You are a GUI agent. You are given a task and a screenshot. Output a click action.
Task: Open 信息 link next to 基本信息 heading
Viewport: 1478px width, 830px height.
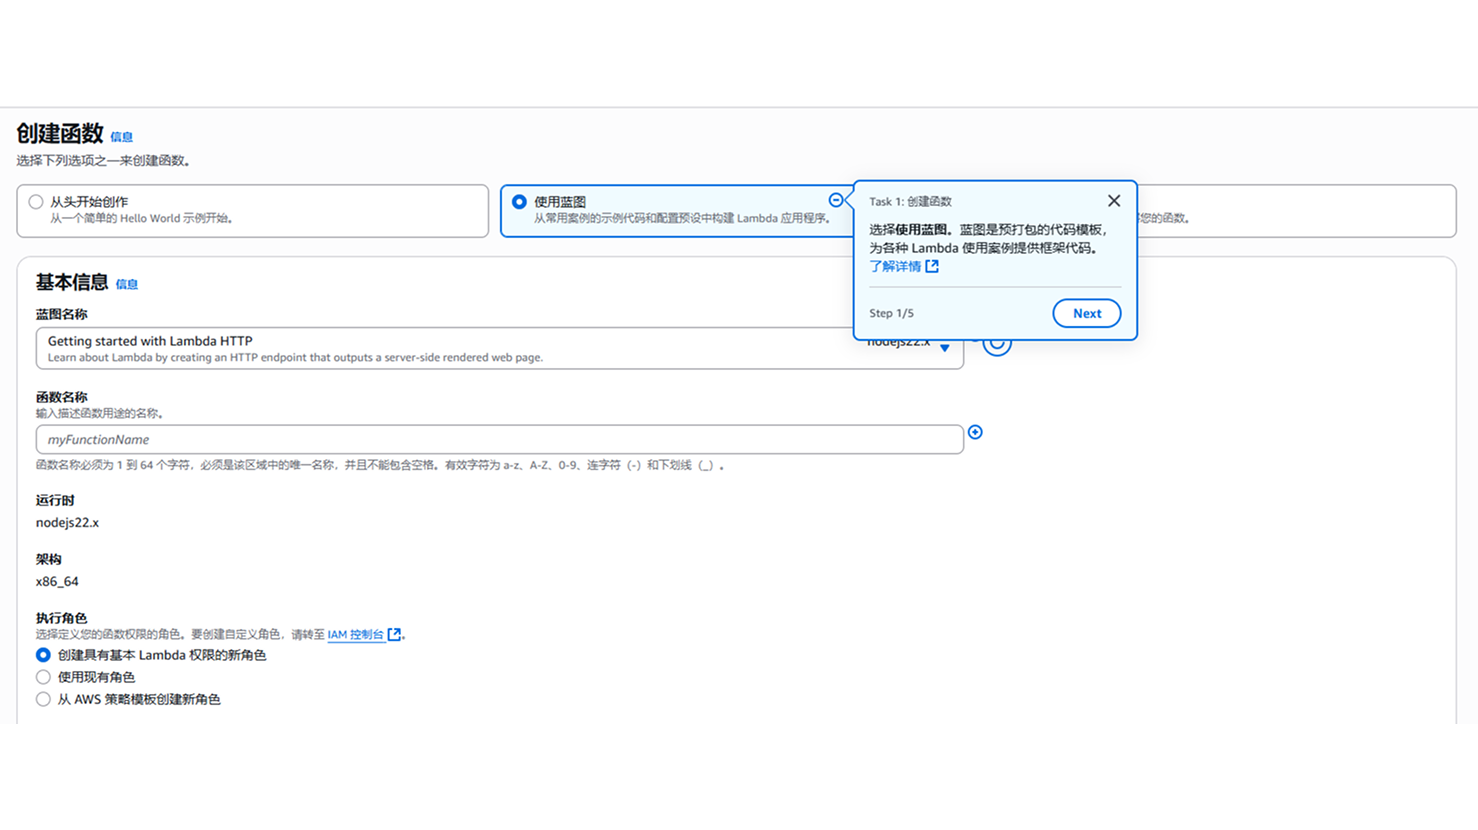127,284
